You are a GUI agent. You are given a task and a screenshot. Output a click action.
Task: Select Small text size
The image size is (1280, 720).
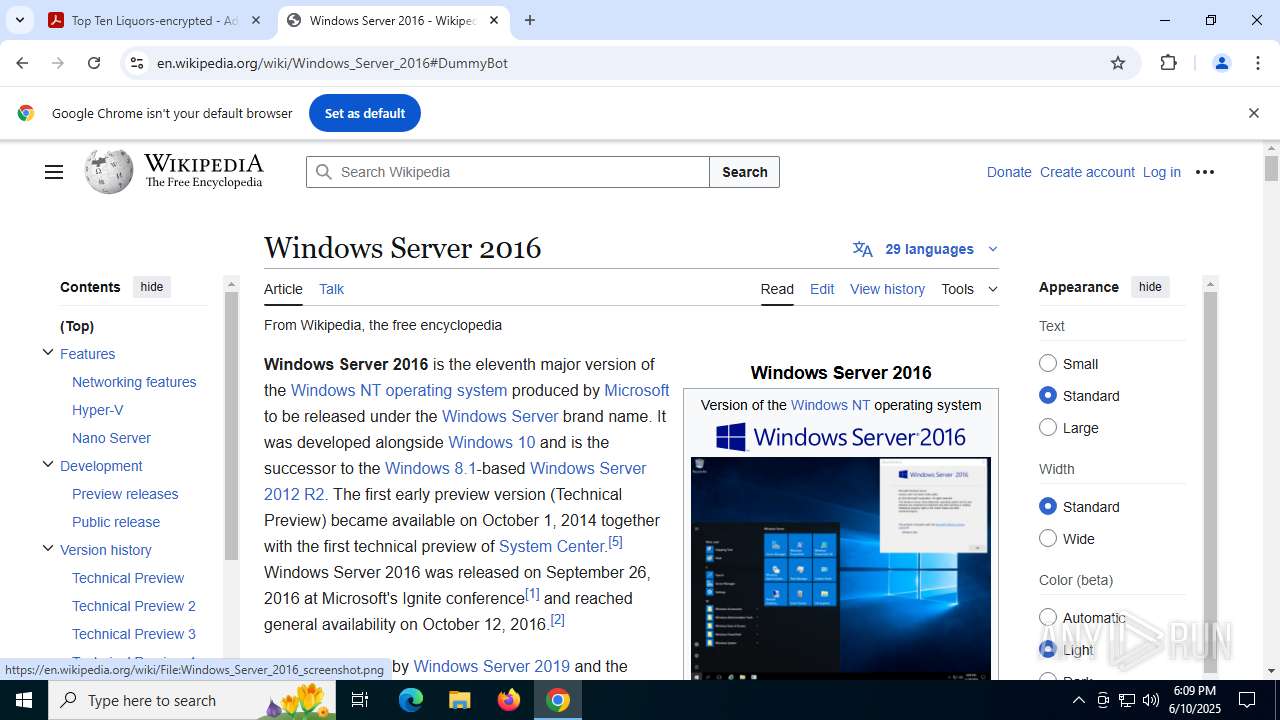click(x=1048, y=363)
